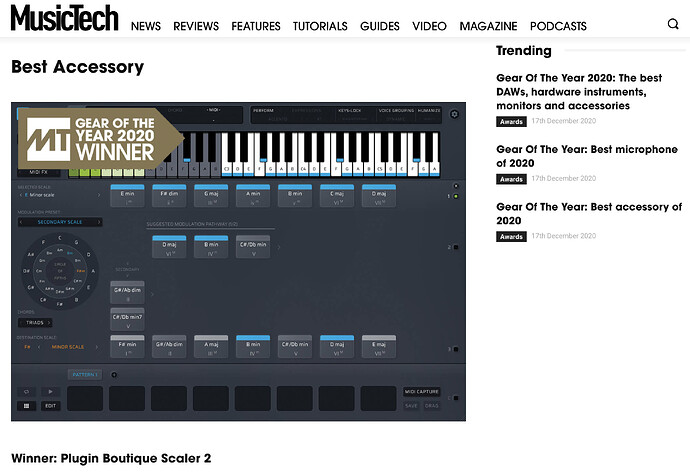Click the DRAG button in Scaler

click(432, 406)
